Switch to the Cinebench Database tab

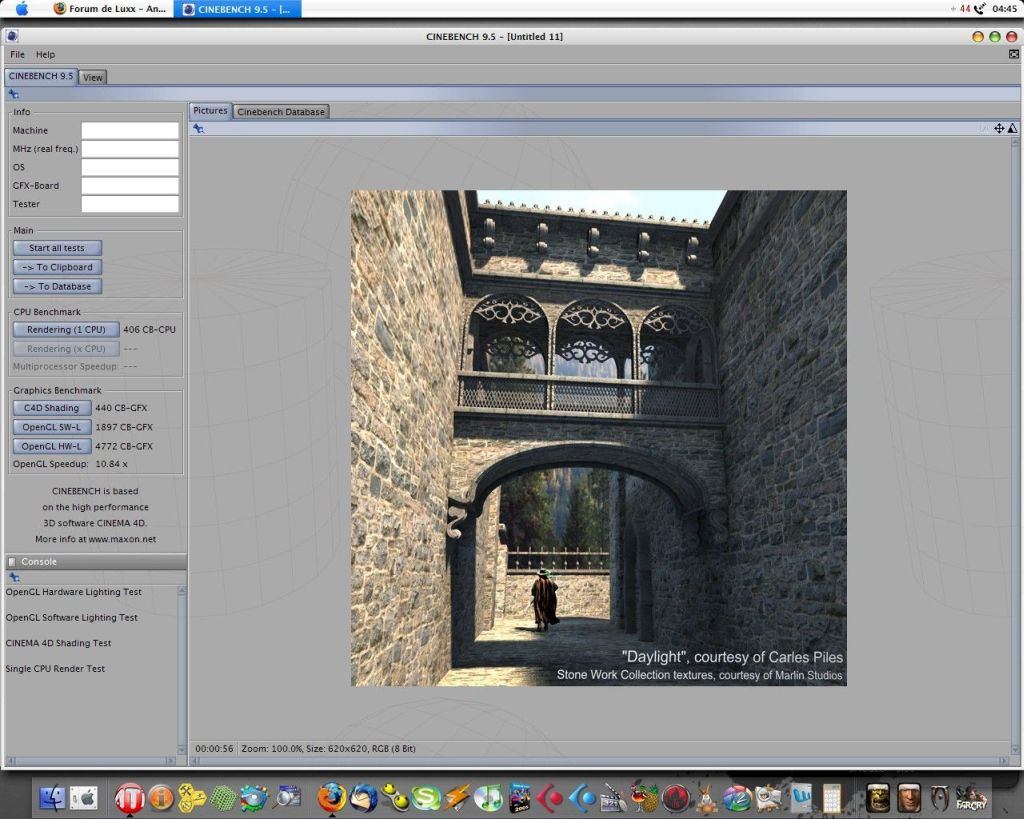click(x=281, y=112)
